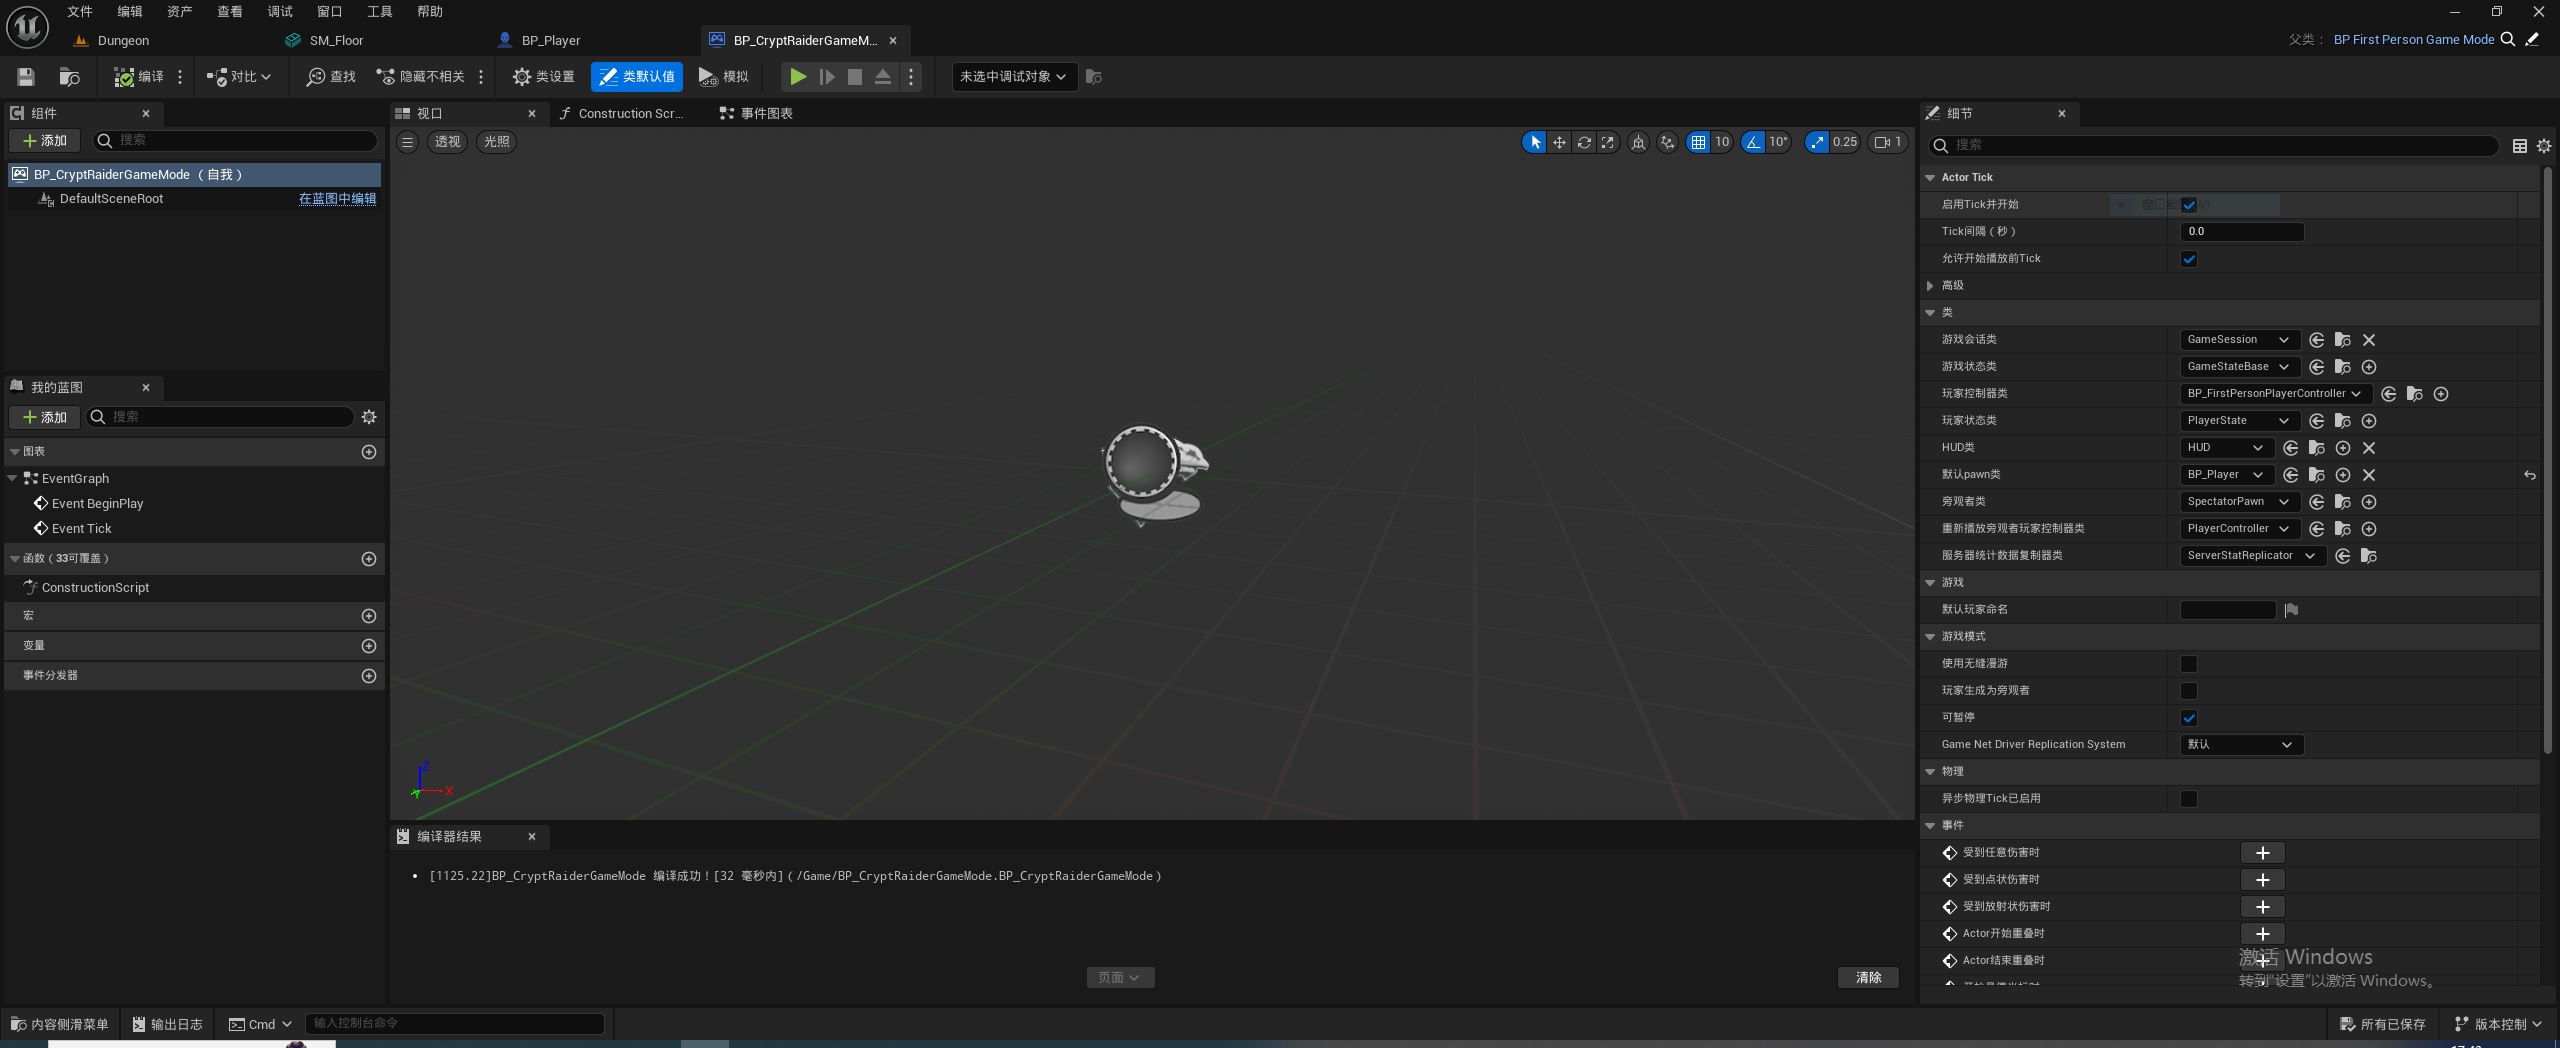Viewport: 2560px width, 1048px height.
Task: Open the Game Net Driver Replication System dropdown
Action: 2241,745
